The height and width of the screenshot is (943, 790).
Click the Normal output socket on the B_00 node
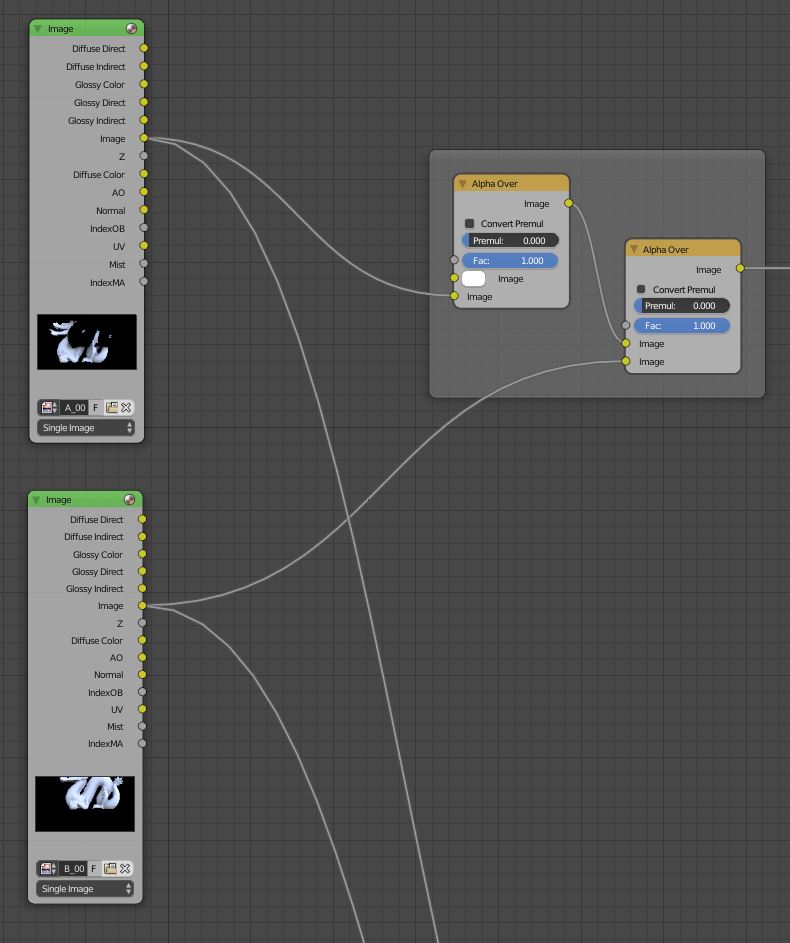coord(142,675)
